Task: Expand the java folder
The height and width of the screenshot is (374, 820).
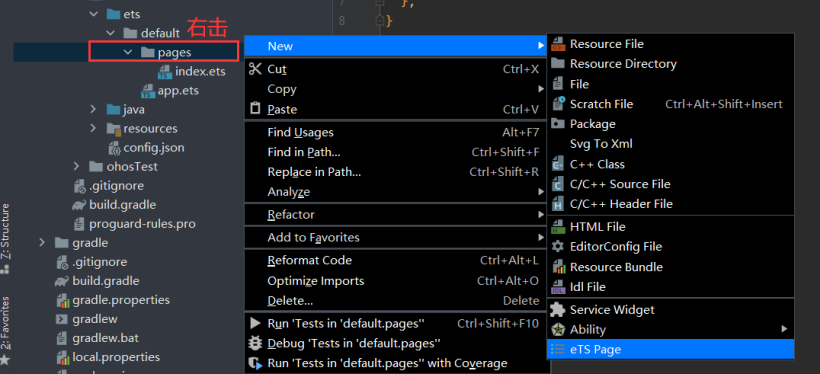Action: point(94,110)
